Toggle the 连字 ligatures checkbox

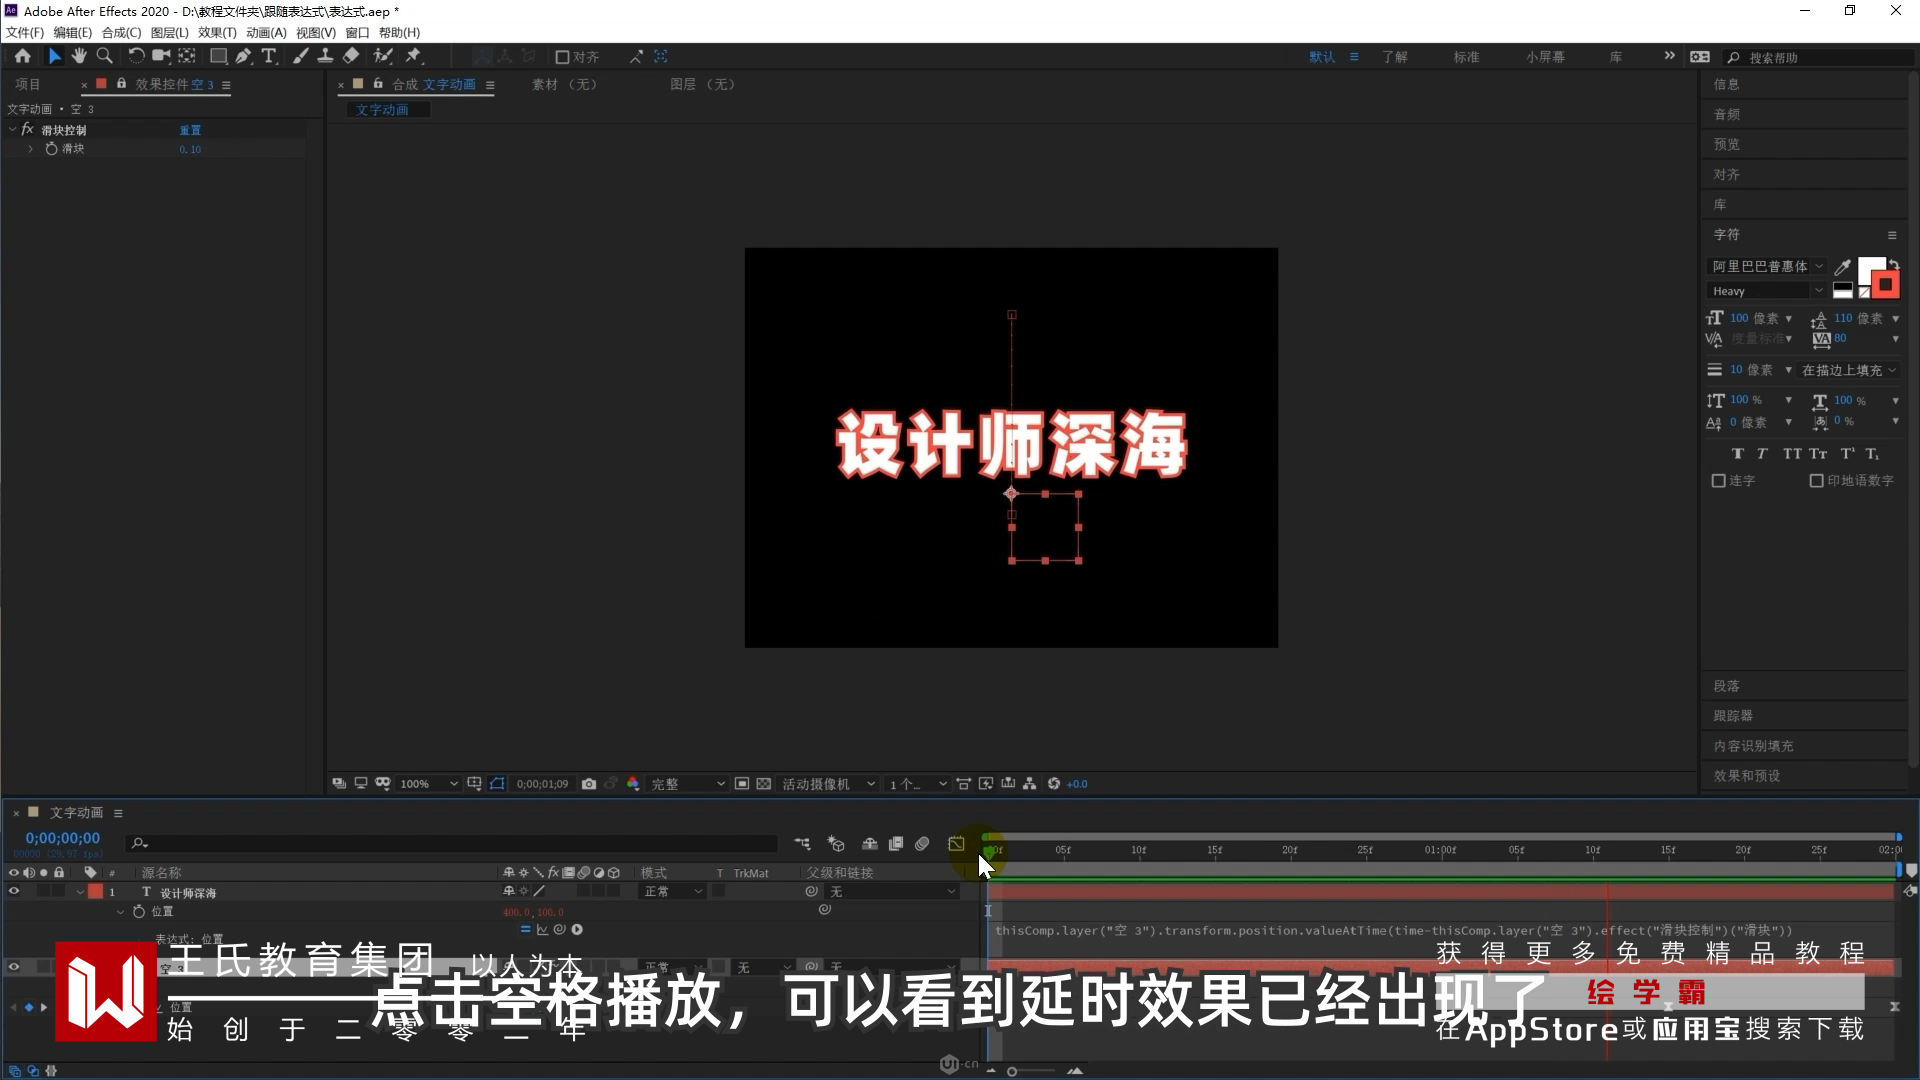(x=1718, y=481)
